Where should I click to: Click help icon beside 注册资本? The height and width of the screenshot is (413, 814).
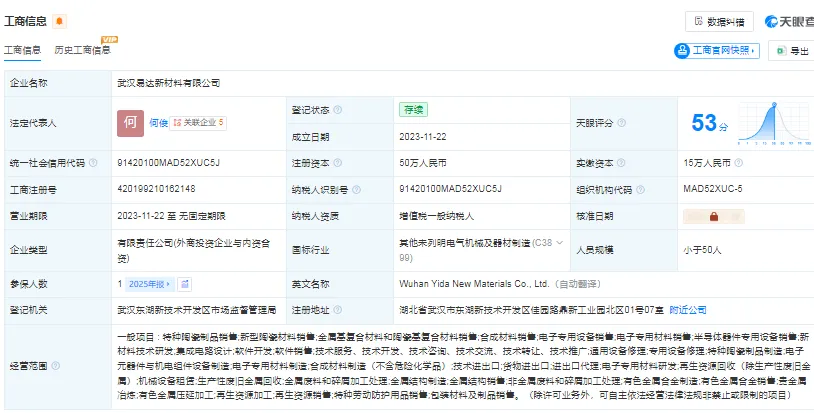tap(337, 163)
